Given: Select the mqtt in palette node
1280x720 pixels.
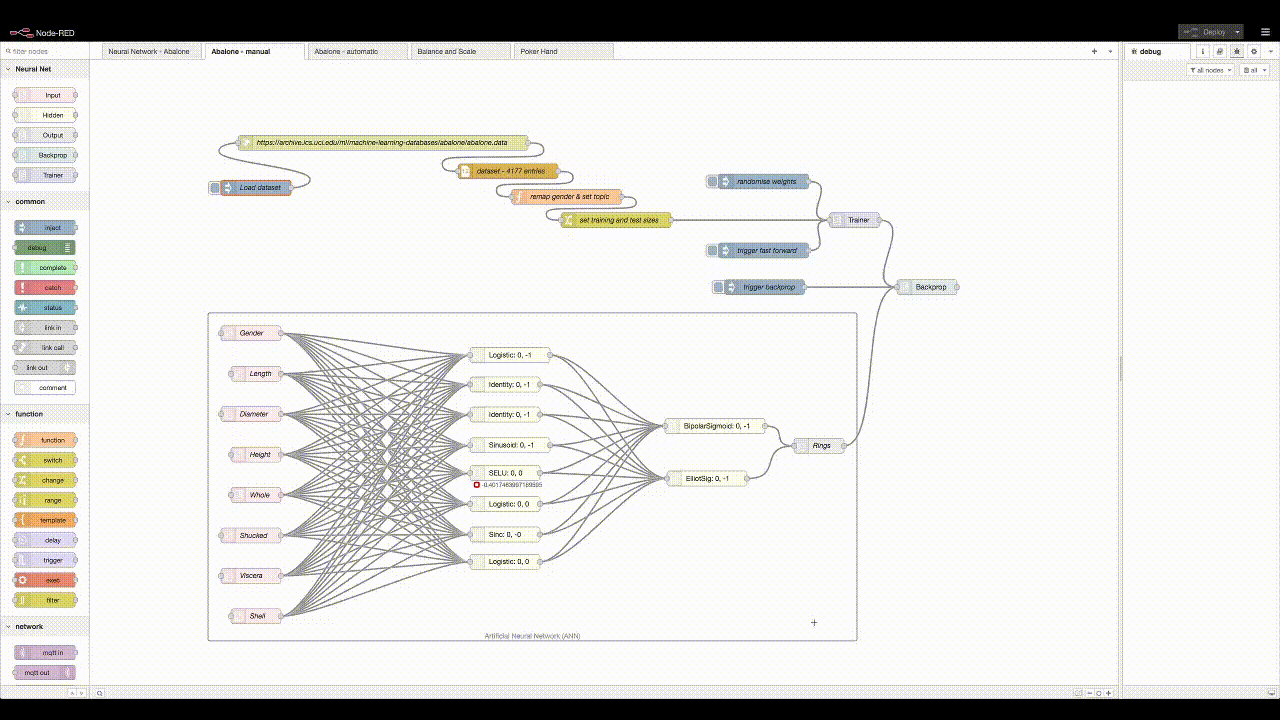Looking at the screenshot, I should point(45,653).
